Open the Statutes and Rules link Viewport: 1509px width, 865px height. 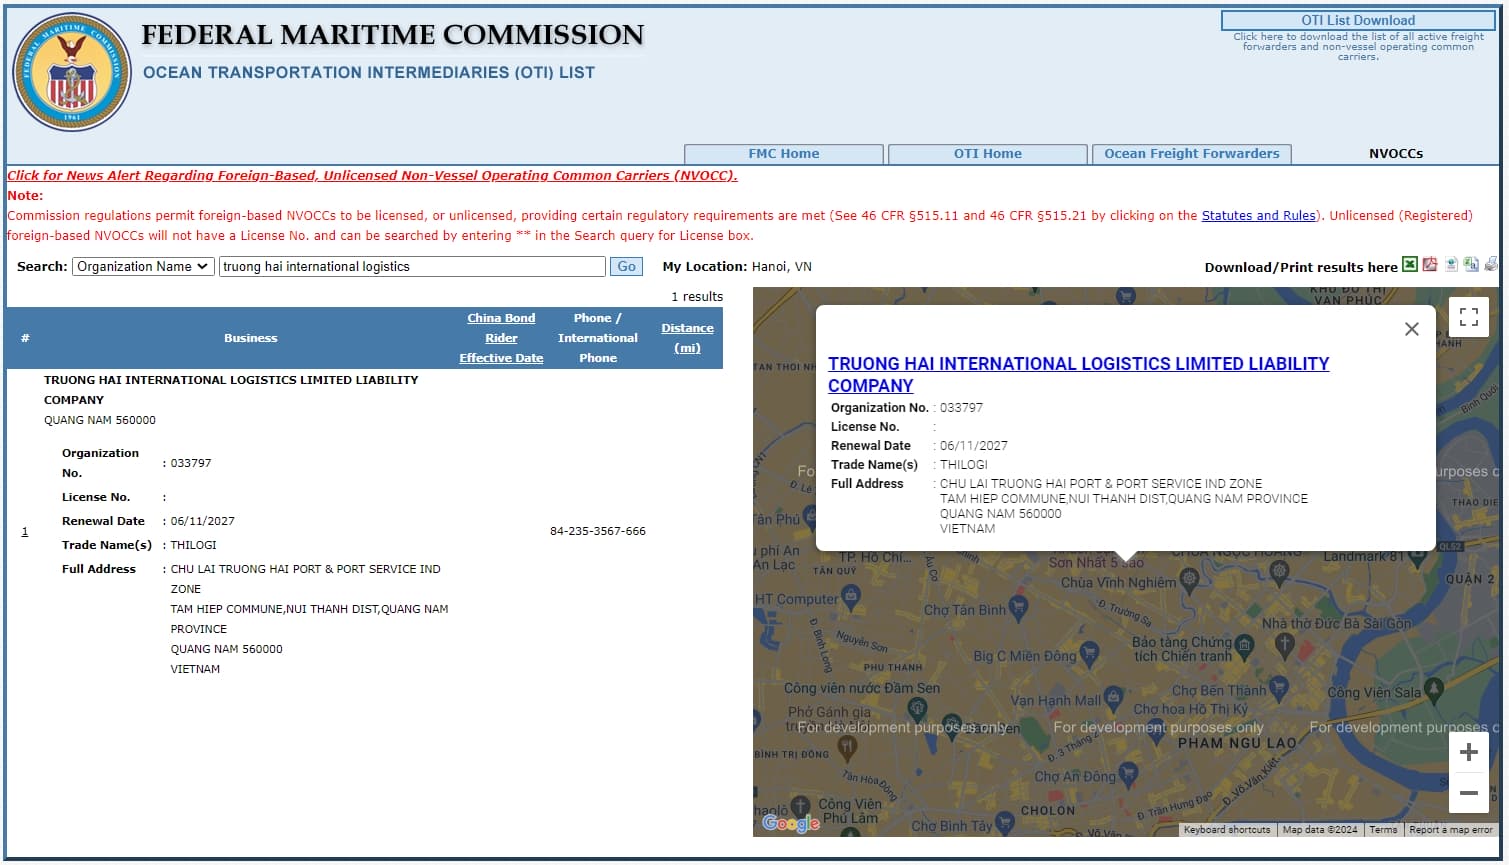pos(1258,216)
